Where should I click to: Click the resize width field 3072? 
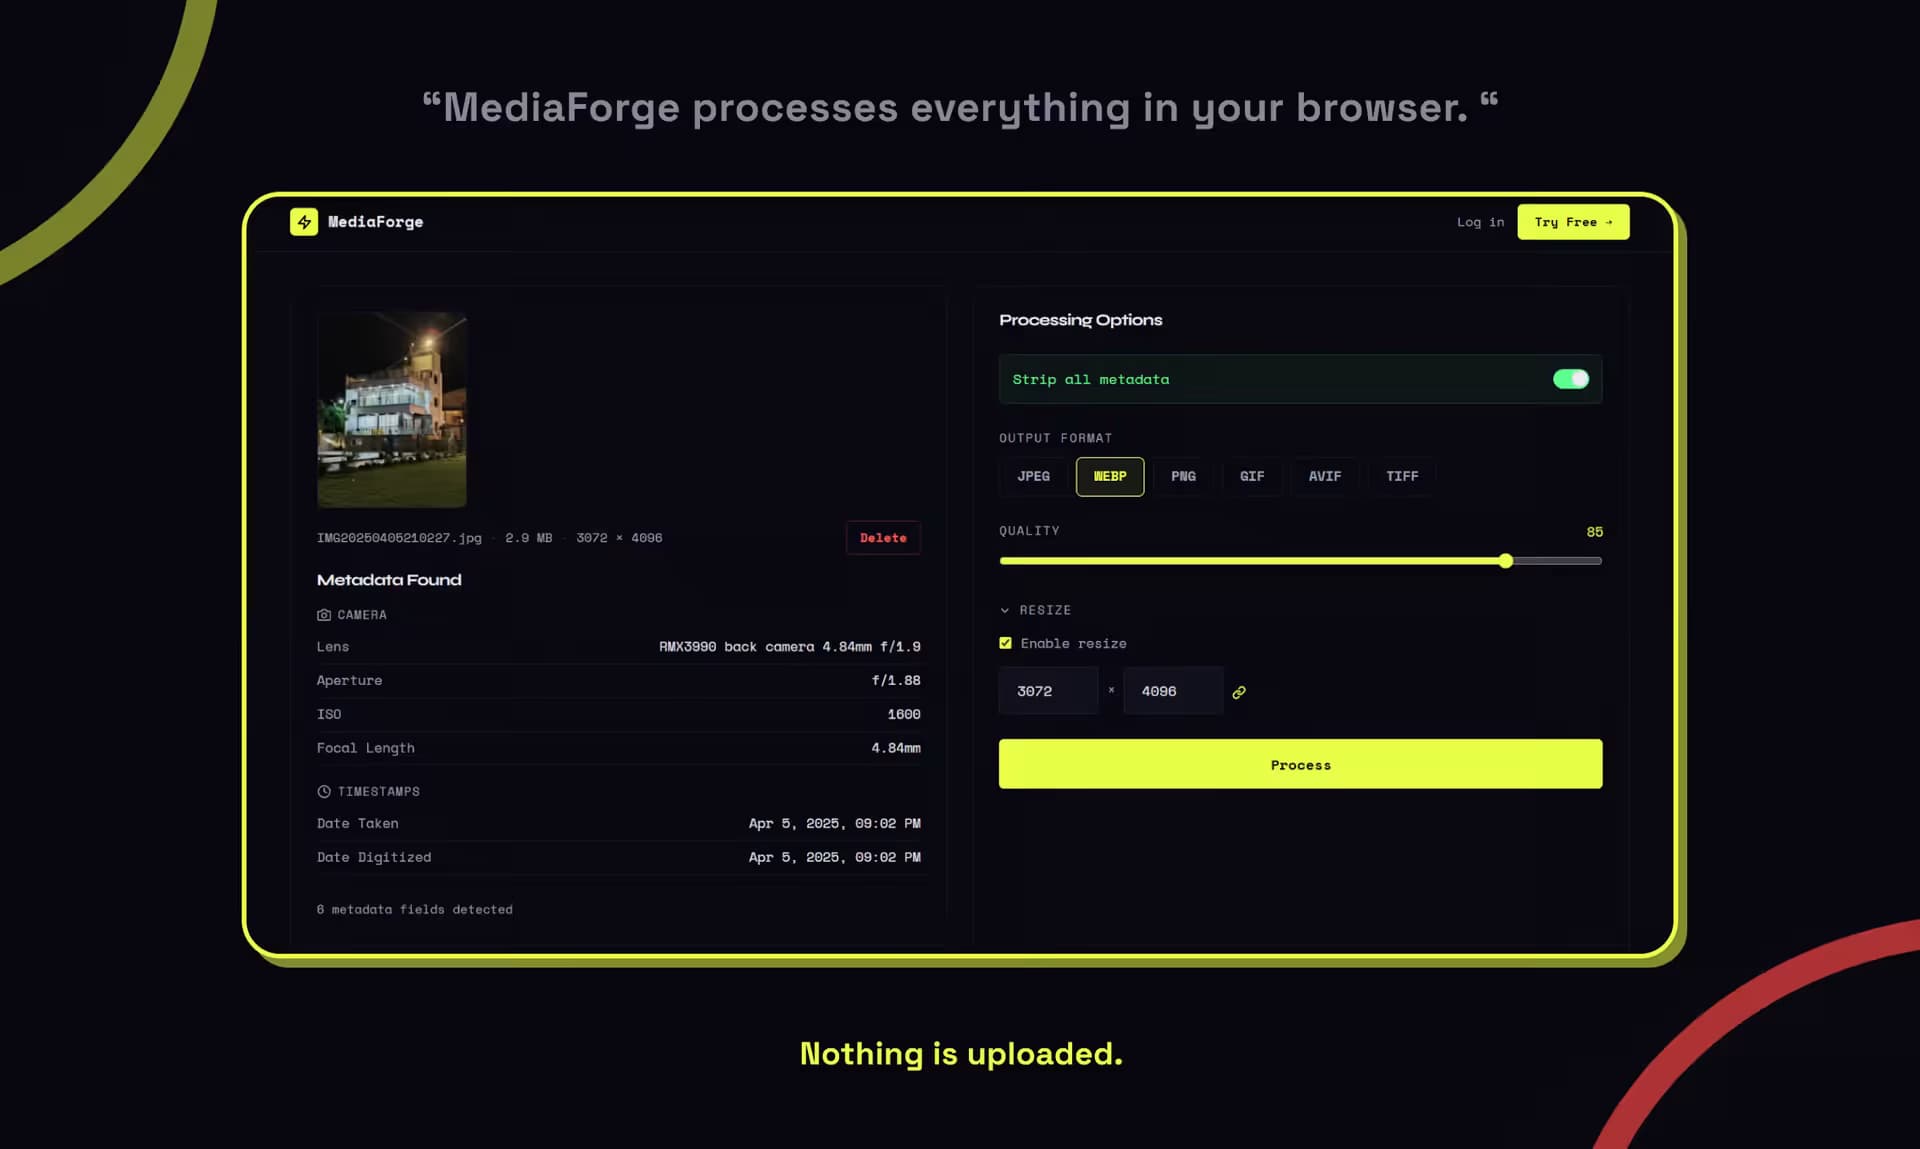1048,691
